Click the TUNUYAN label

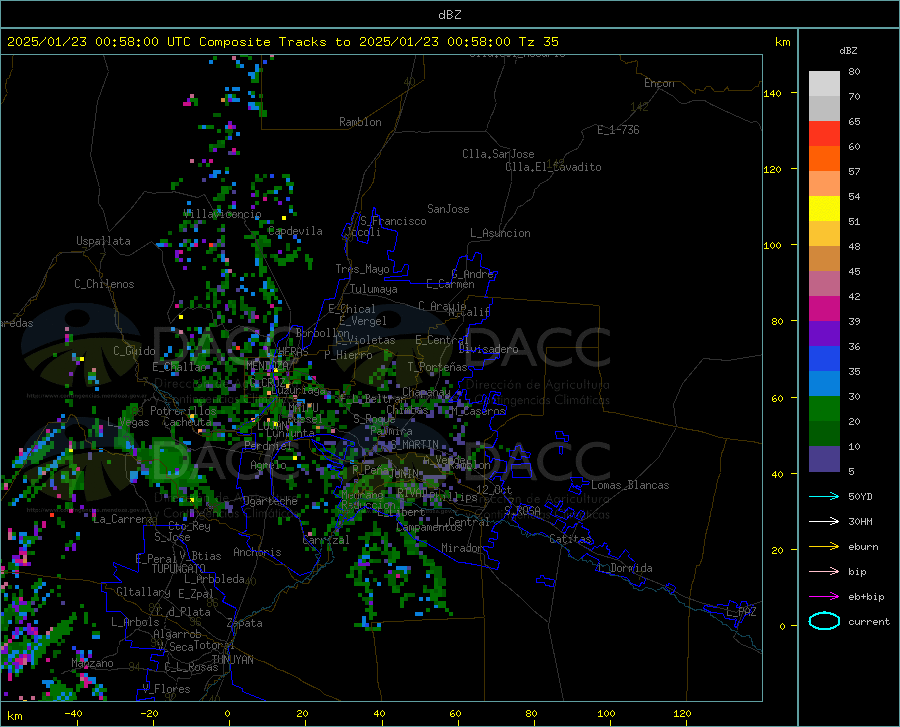point(232,659)
